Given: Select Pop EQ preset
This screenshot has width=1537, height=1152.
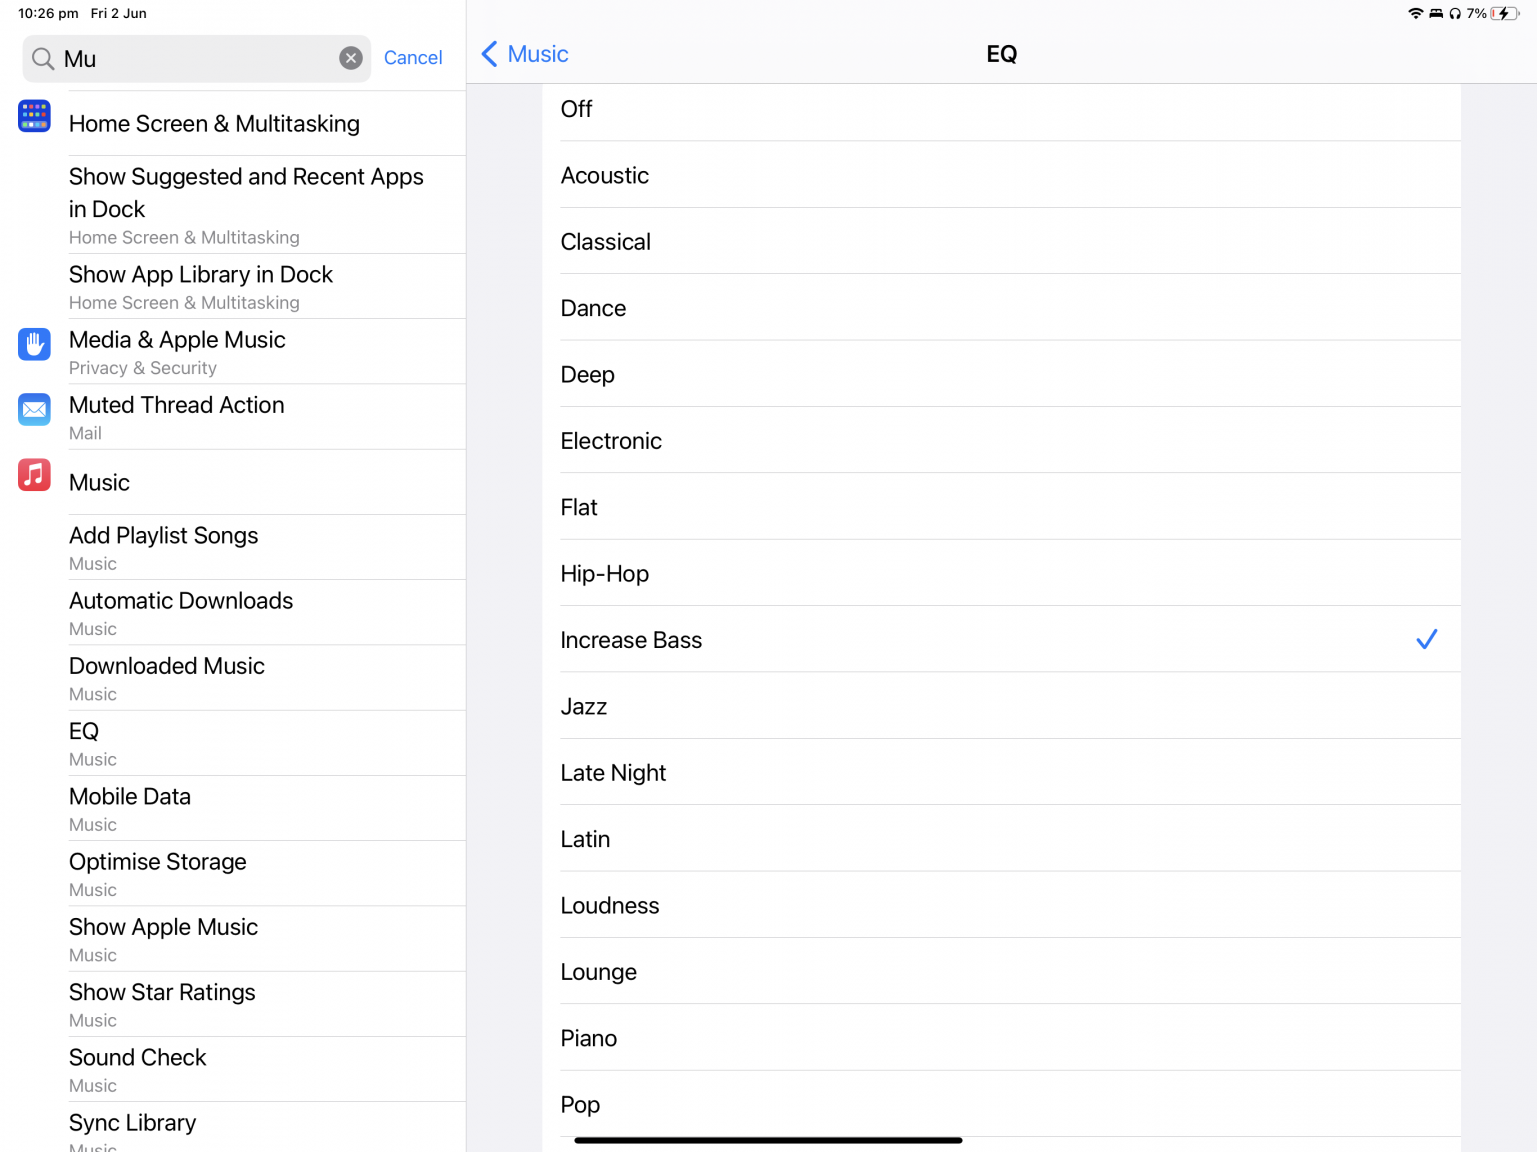Looking at the screenshot, I should (1001, 1104).
